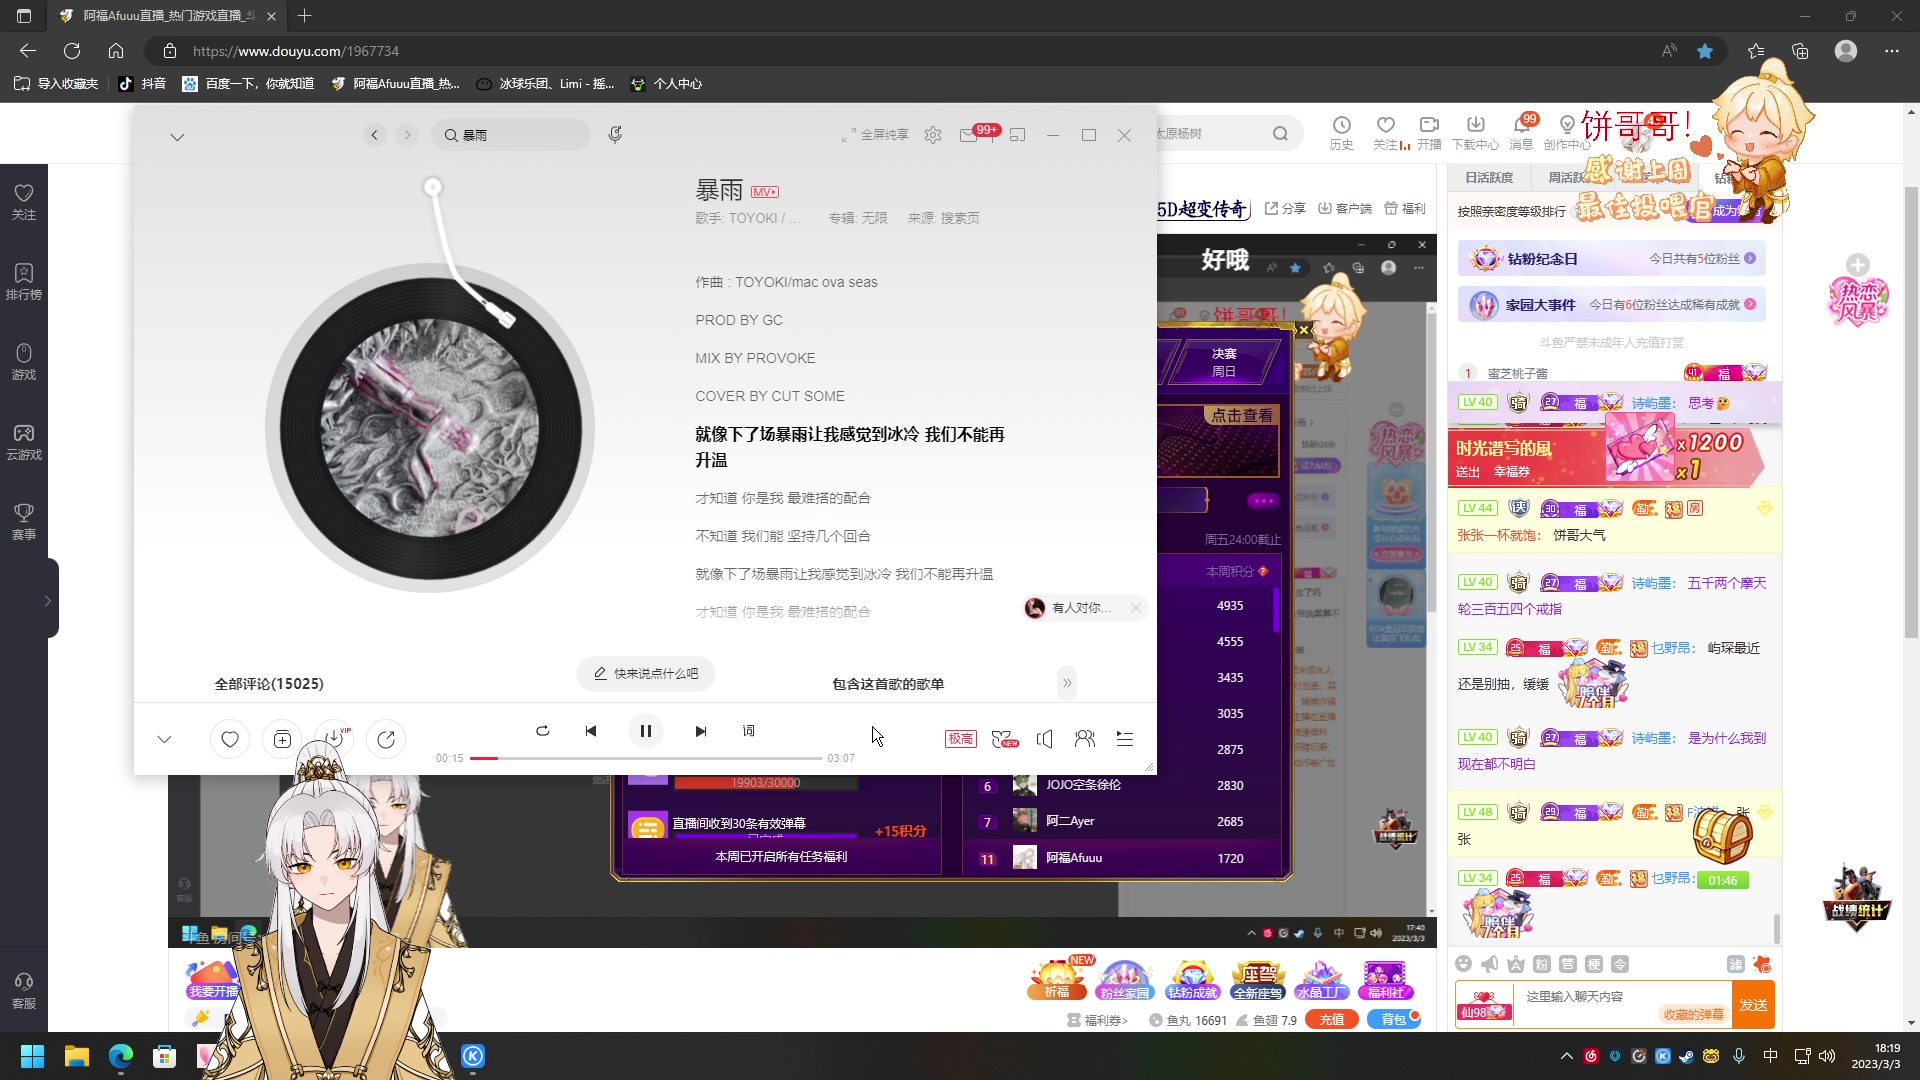The height and width of the screenshot is (1080, 1920).
Task: Click 快来说点什么吧 comment box
Action: click(x=646, y=674)
